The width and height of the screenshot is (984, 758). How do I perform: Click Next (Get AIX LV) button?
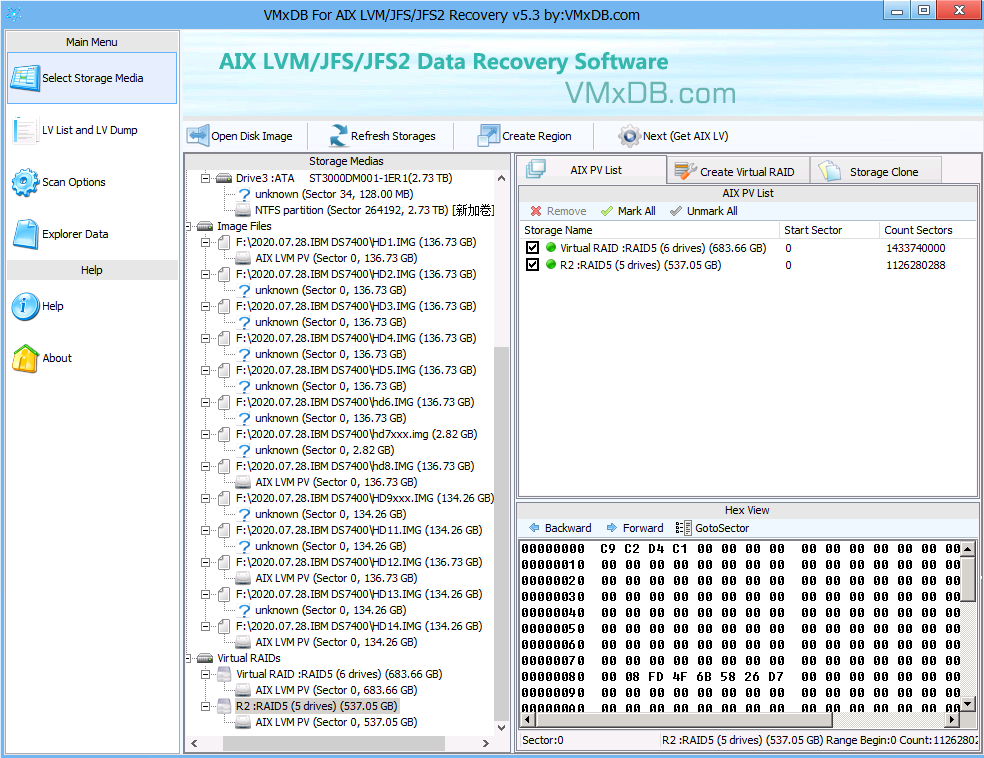click(x=673, y=136)
